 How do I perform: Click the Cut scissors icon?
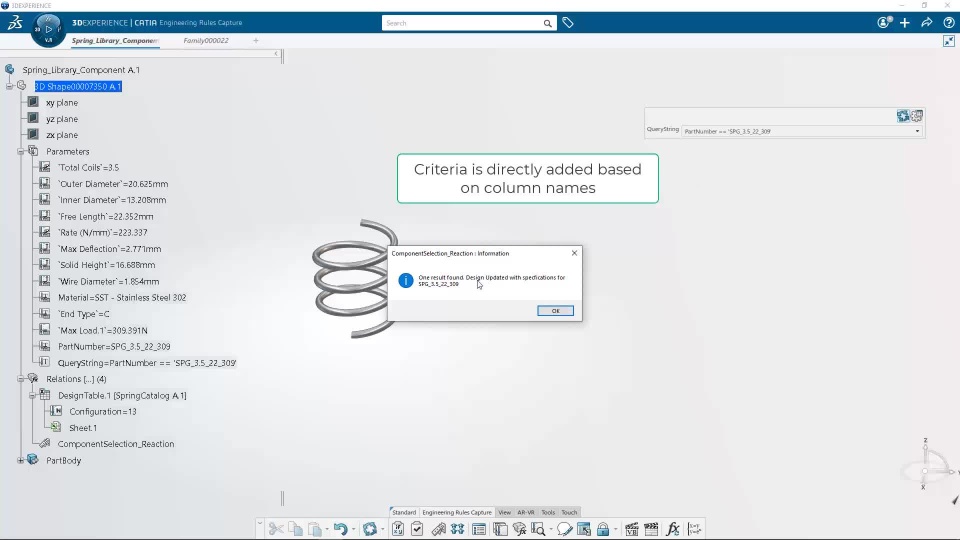click(276, 529)
